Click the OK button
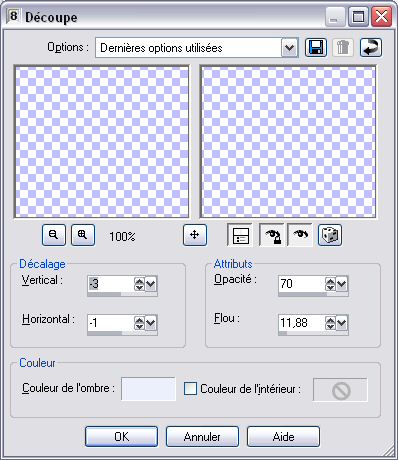The height and width of the screenshot is (460, 398). tap(121, 437)
